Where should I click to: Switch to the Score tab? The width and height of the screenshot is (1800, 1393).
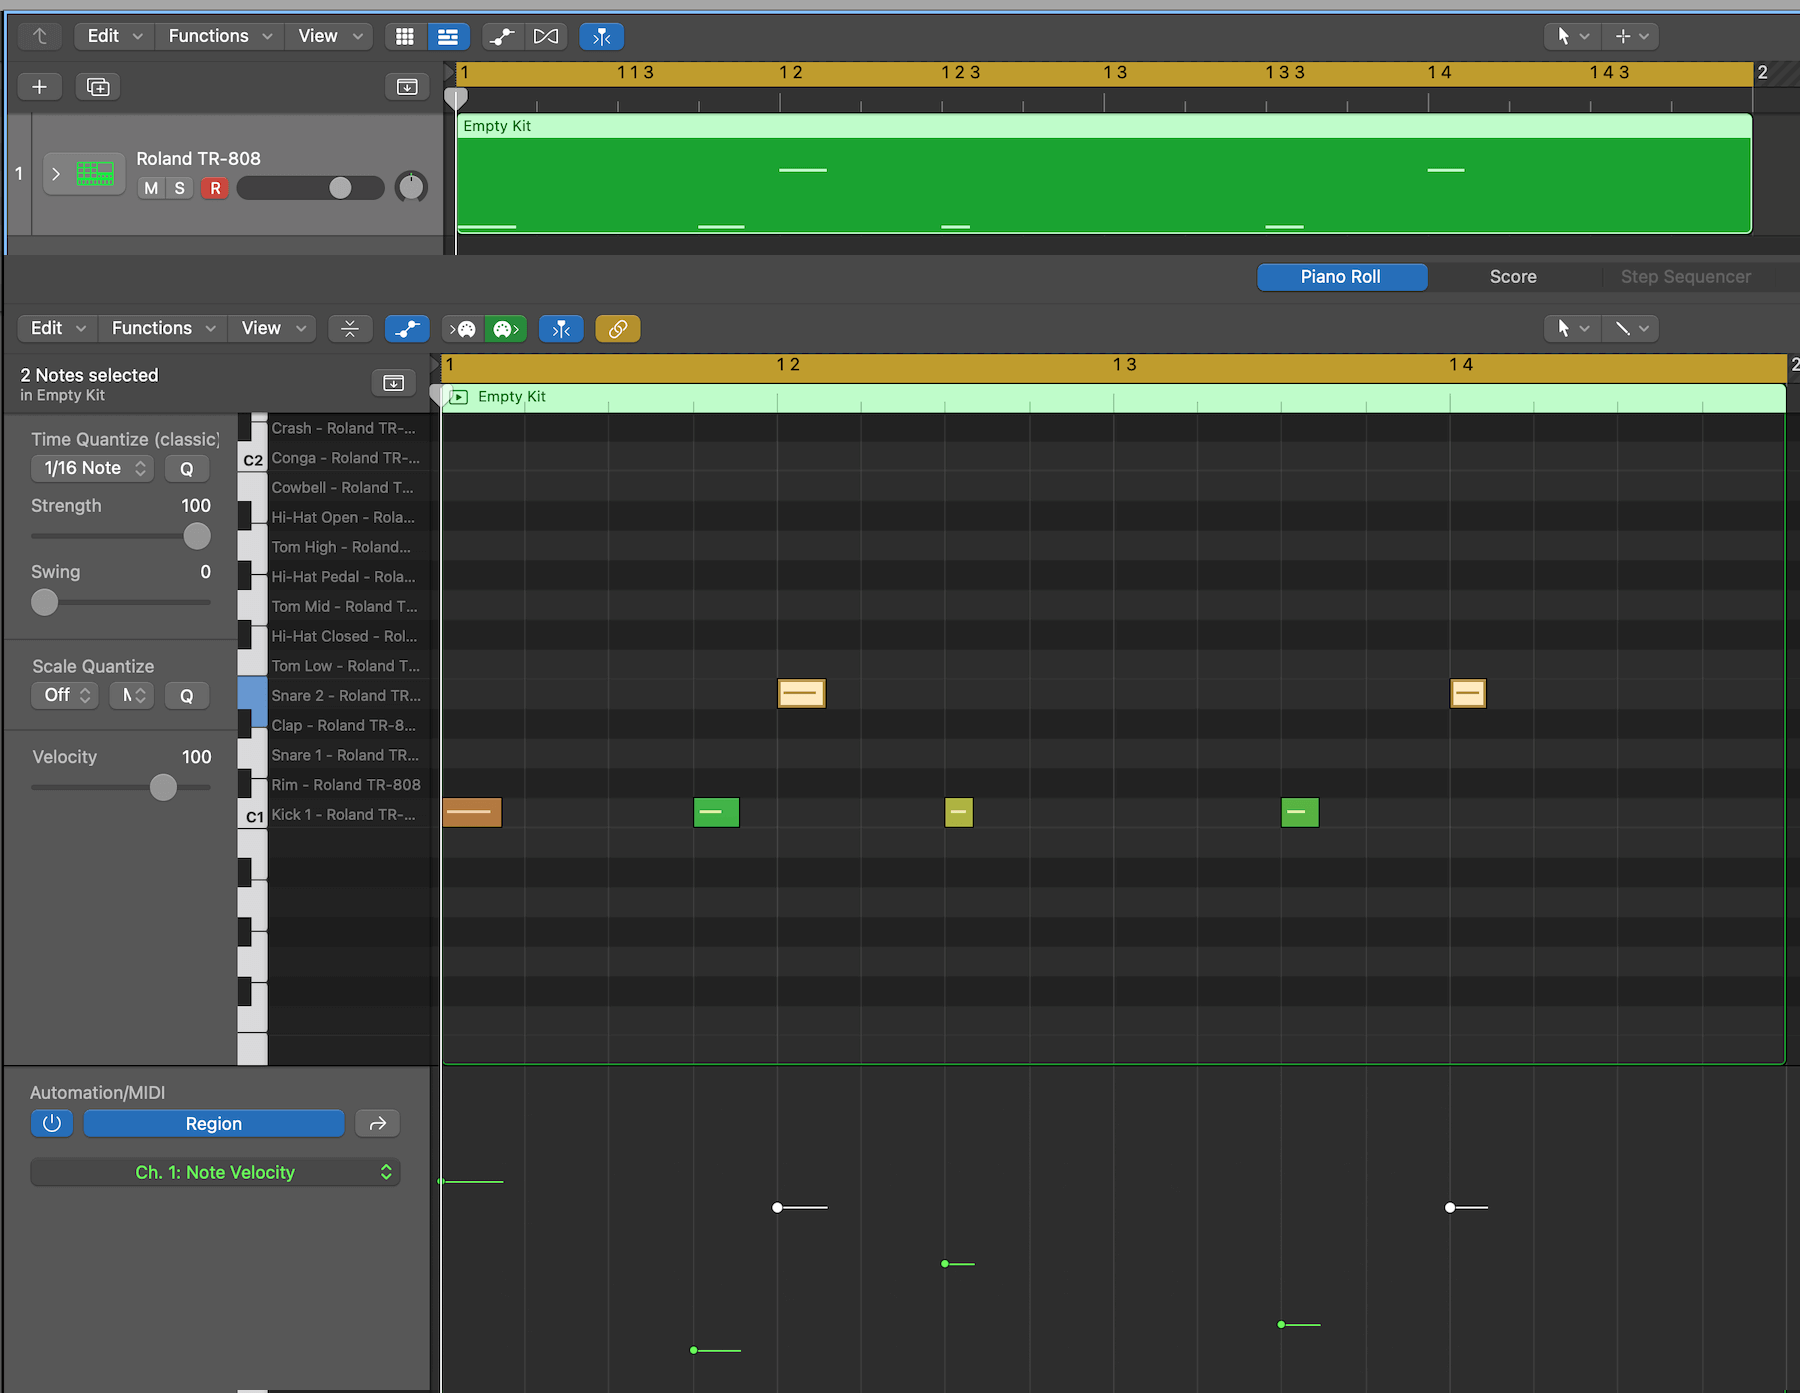pyautogui.click(x=1513, y=277)
